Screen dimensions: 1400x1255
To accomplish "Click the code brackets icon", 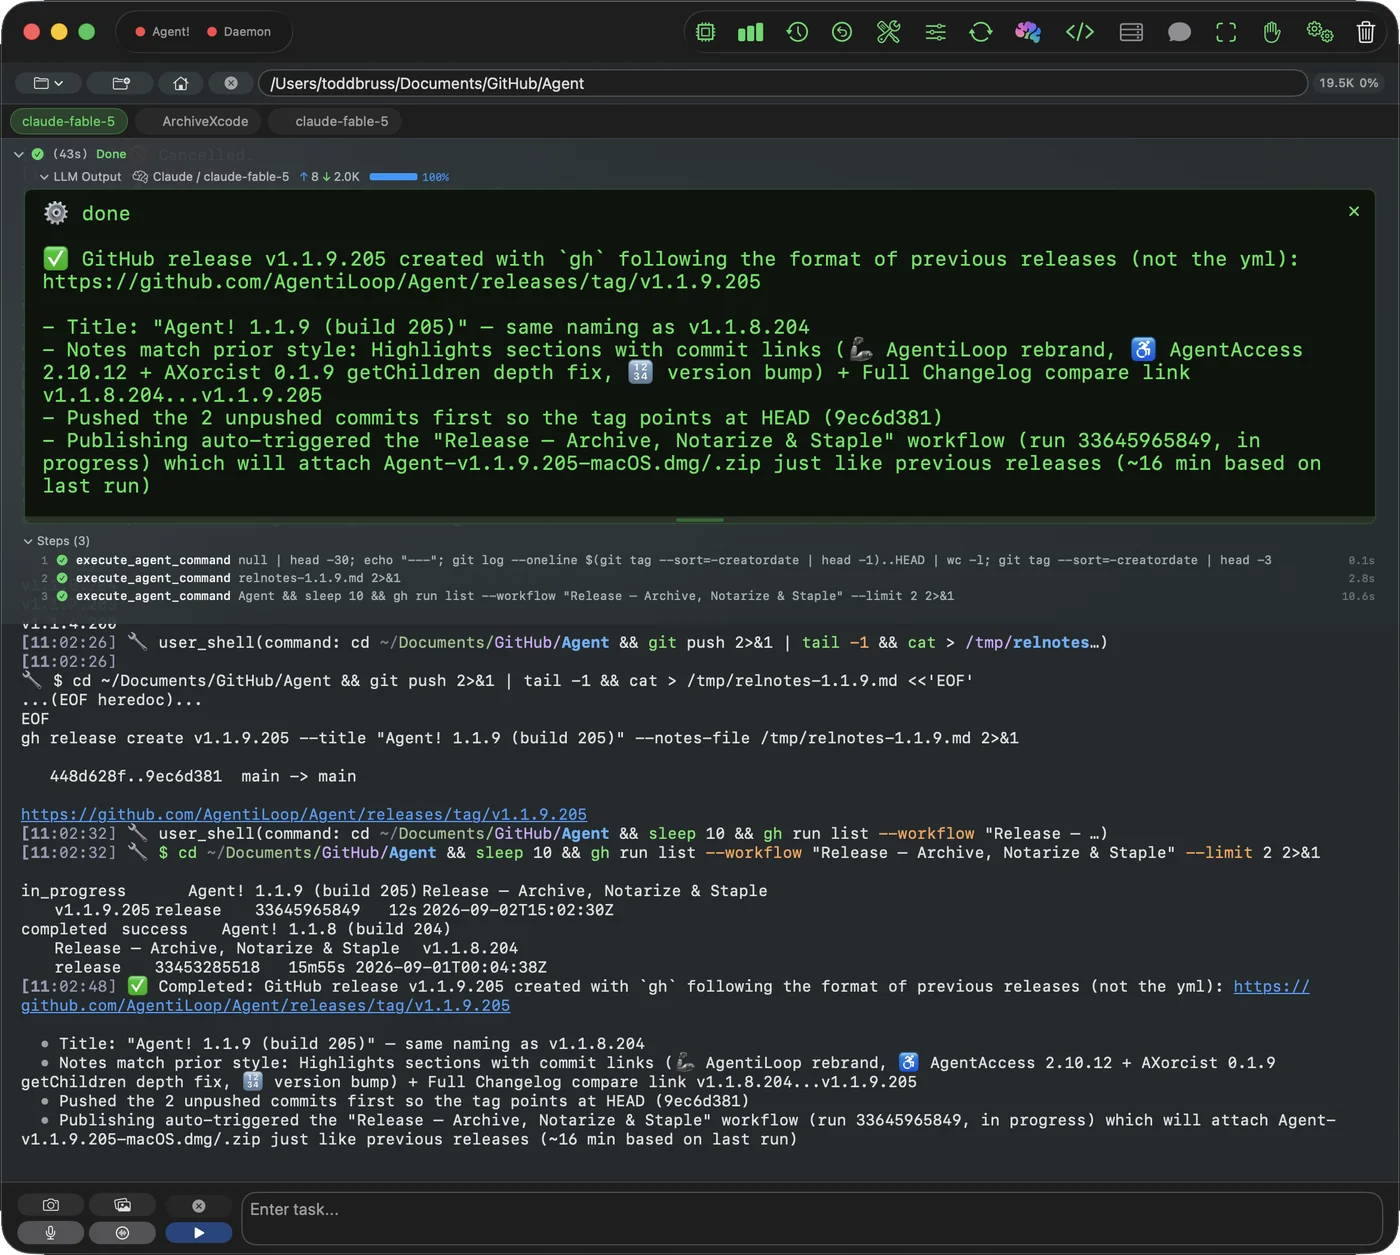I will 1080,32.
